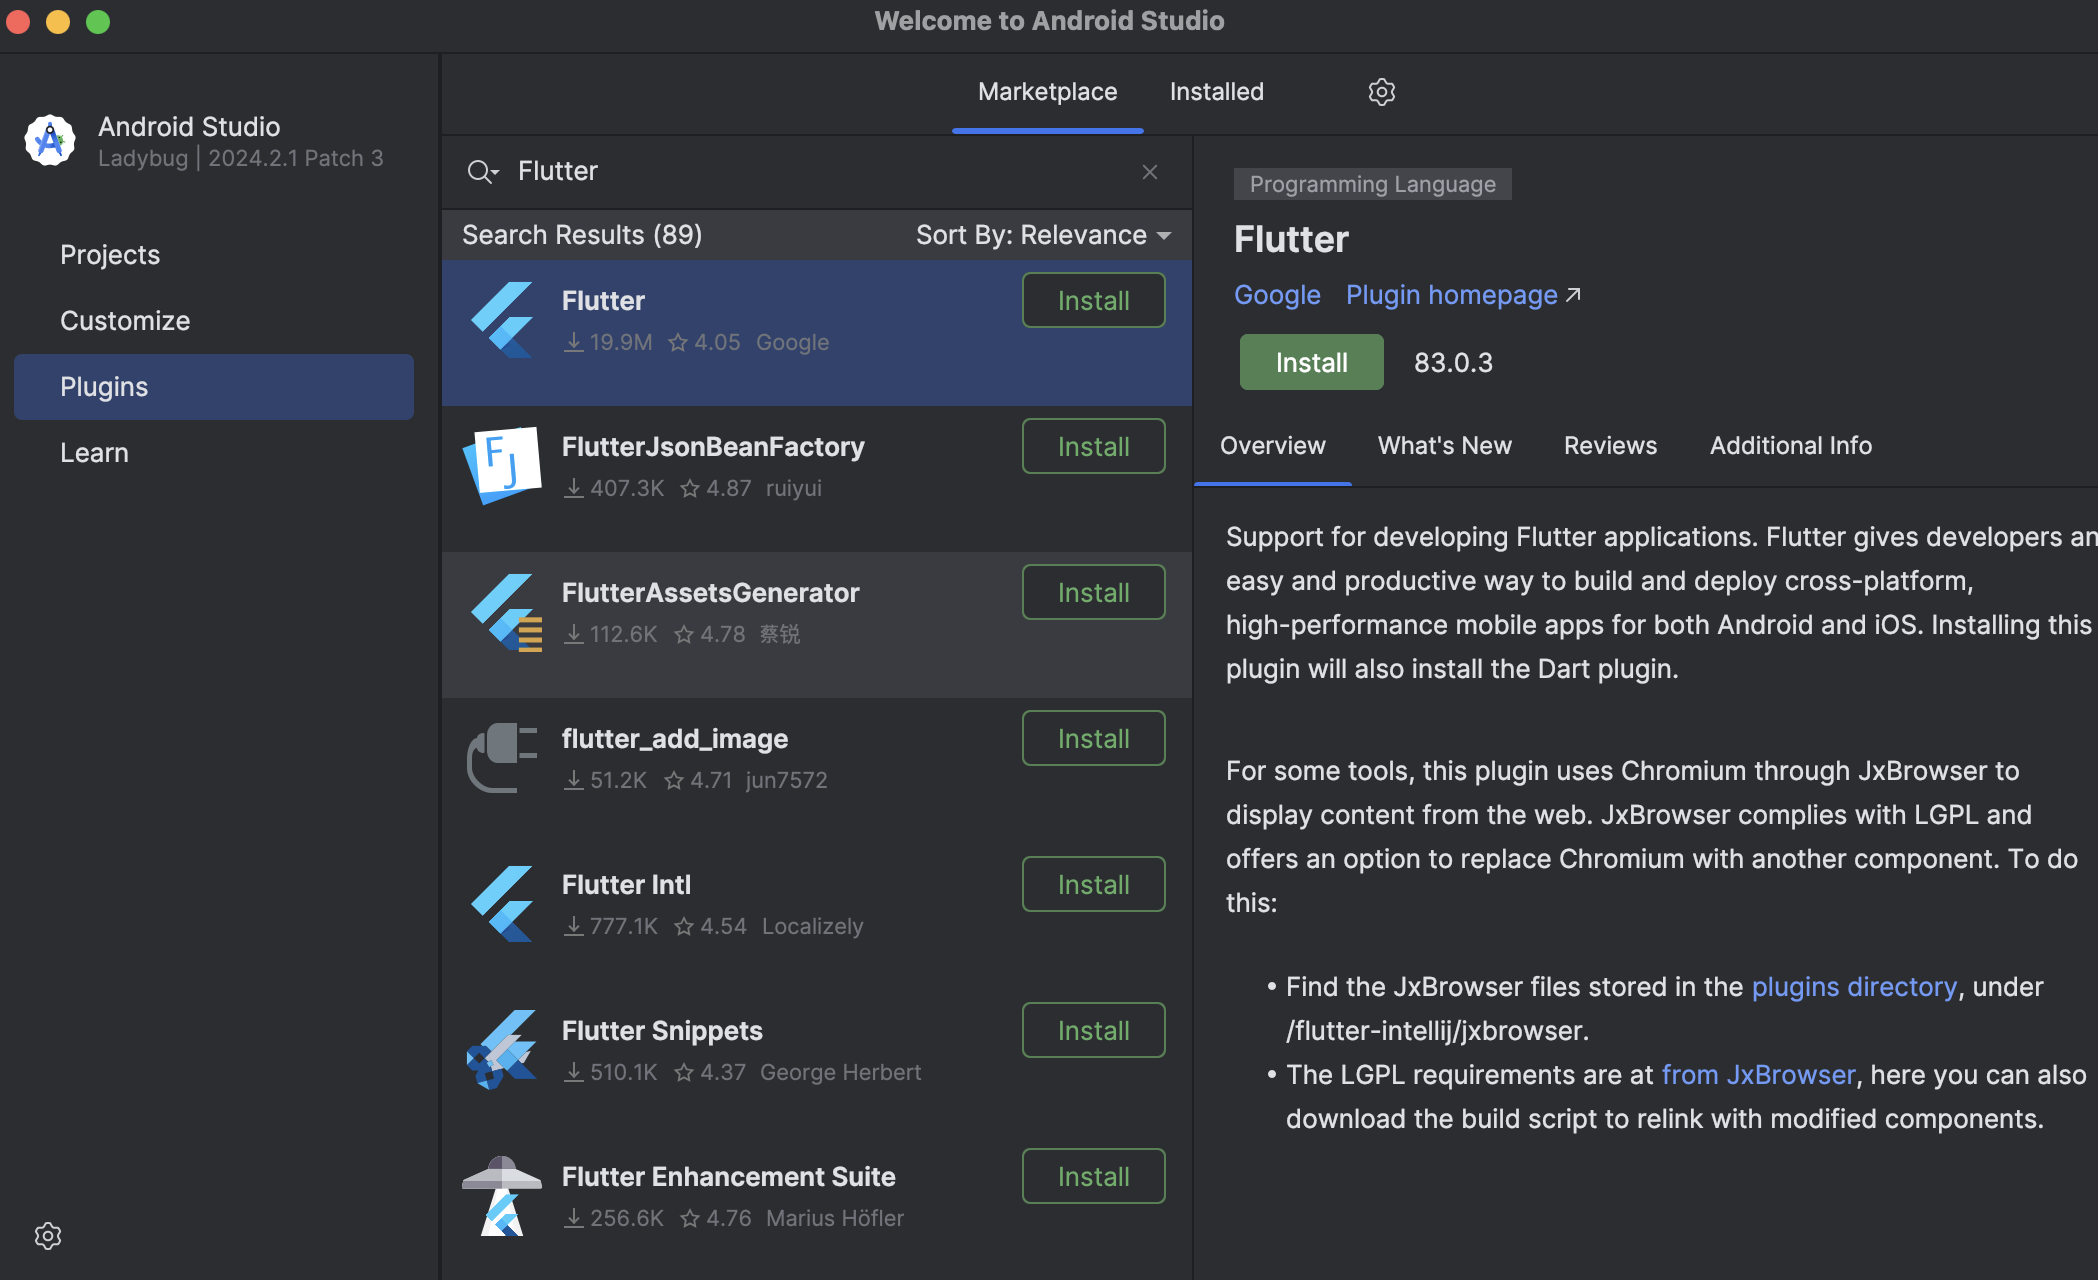Open the Google vendor link
This screenshot has height=1280, width=2098.
1277,295
